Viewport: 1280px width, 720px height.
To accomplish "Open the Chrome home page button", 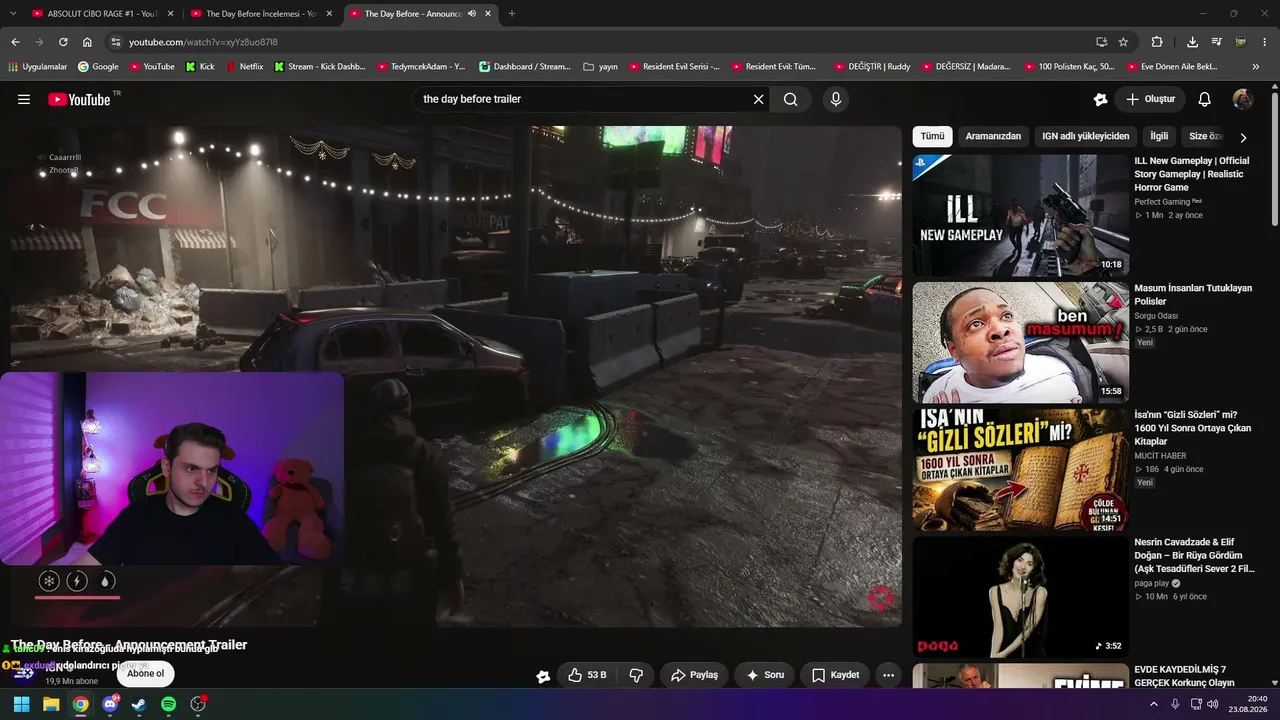I will coord(87,42).
